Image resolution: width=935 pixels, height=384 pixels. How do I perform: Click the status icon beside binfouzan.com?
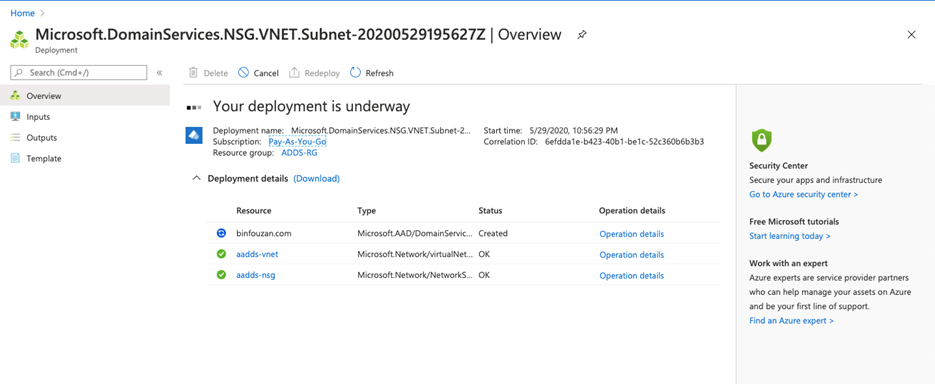click(x=221, y=233)
